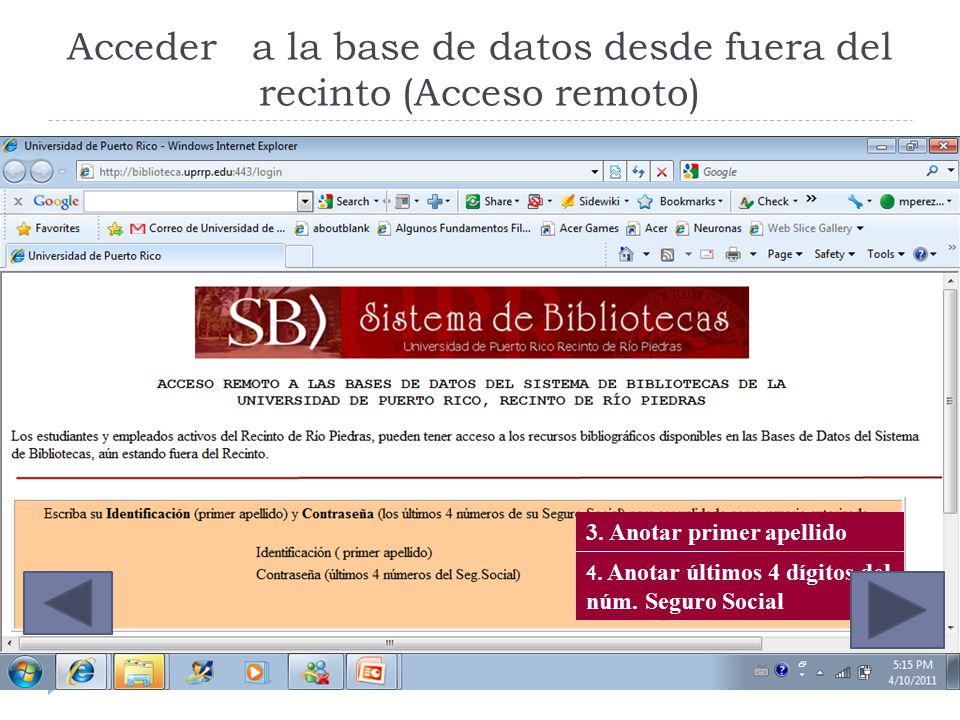Screen dimensions: 960x720
Task: Open the Acer favorite link
Action: point(647,228)
